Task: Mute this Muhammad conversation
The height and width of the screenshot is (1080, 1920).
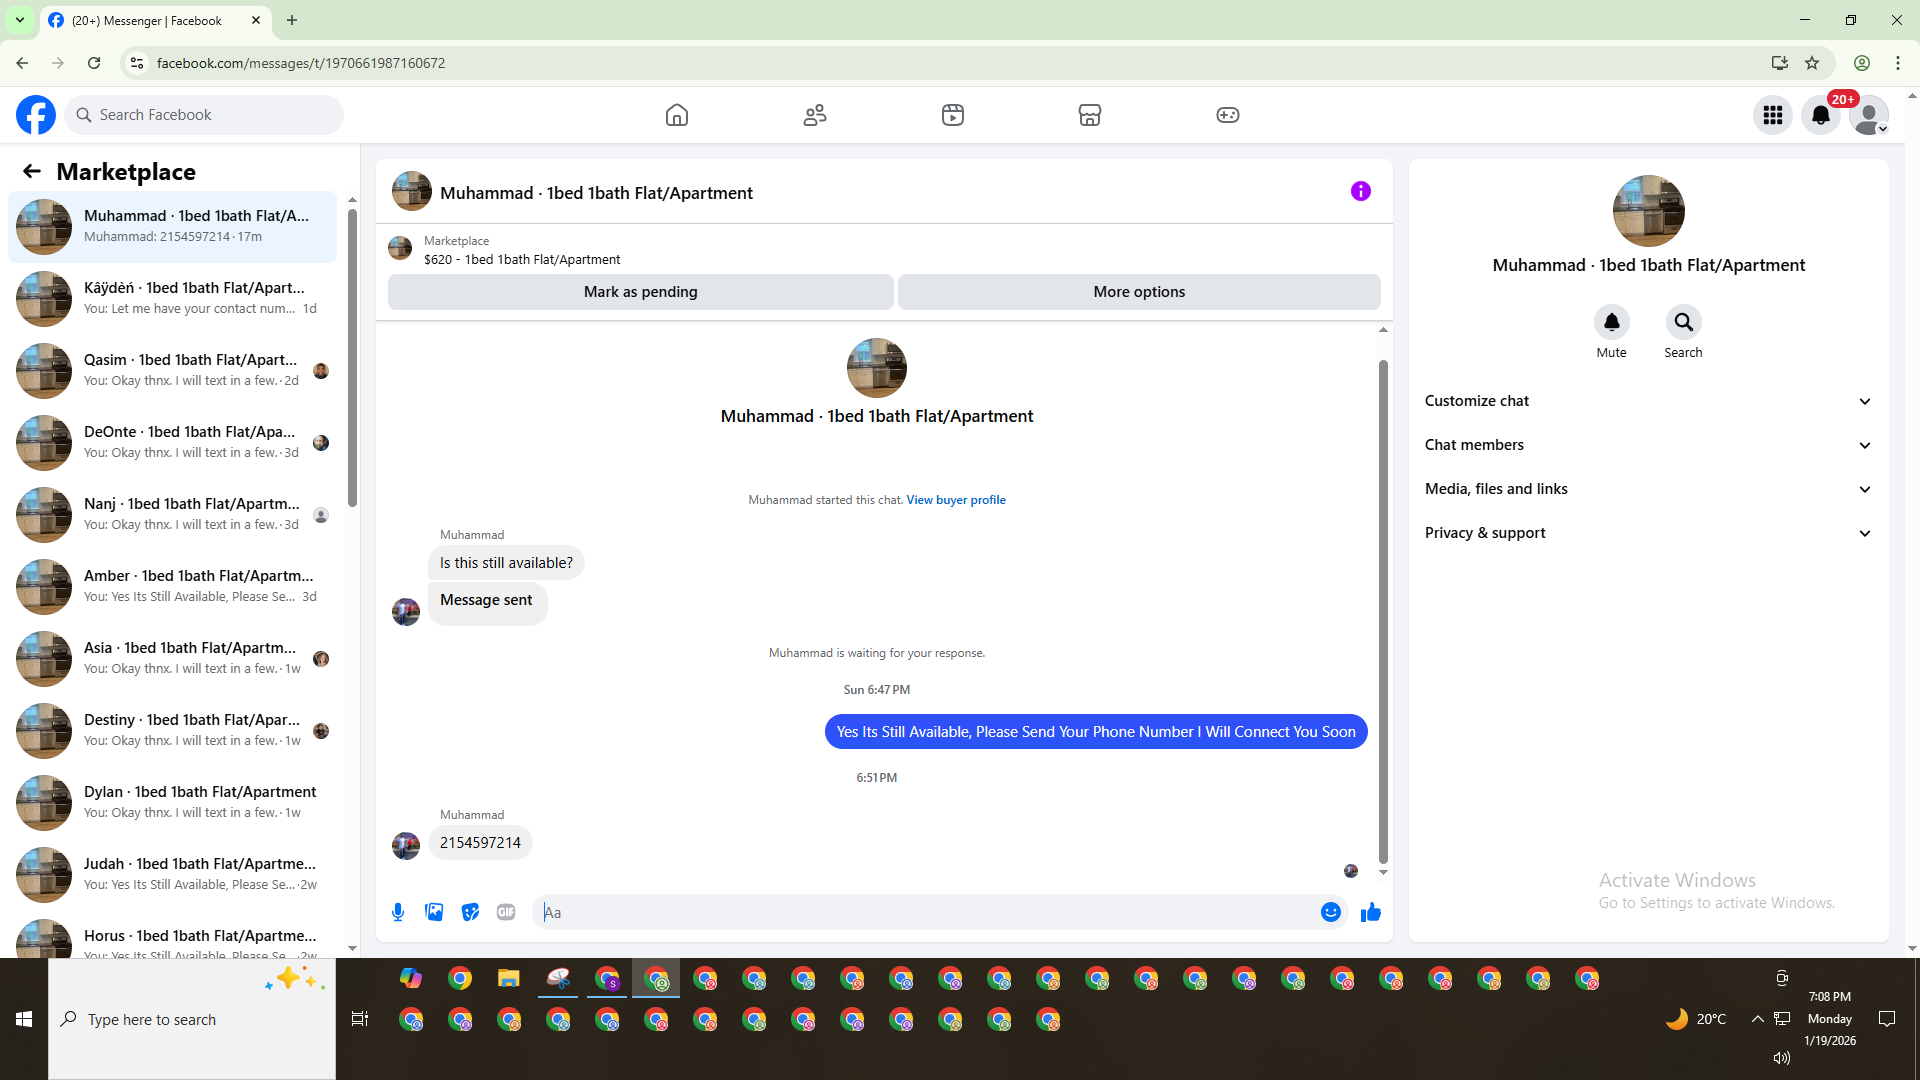Action: (x=1611, y=322)
